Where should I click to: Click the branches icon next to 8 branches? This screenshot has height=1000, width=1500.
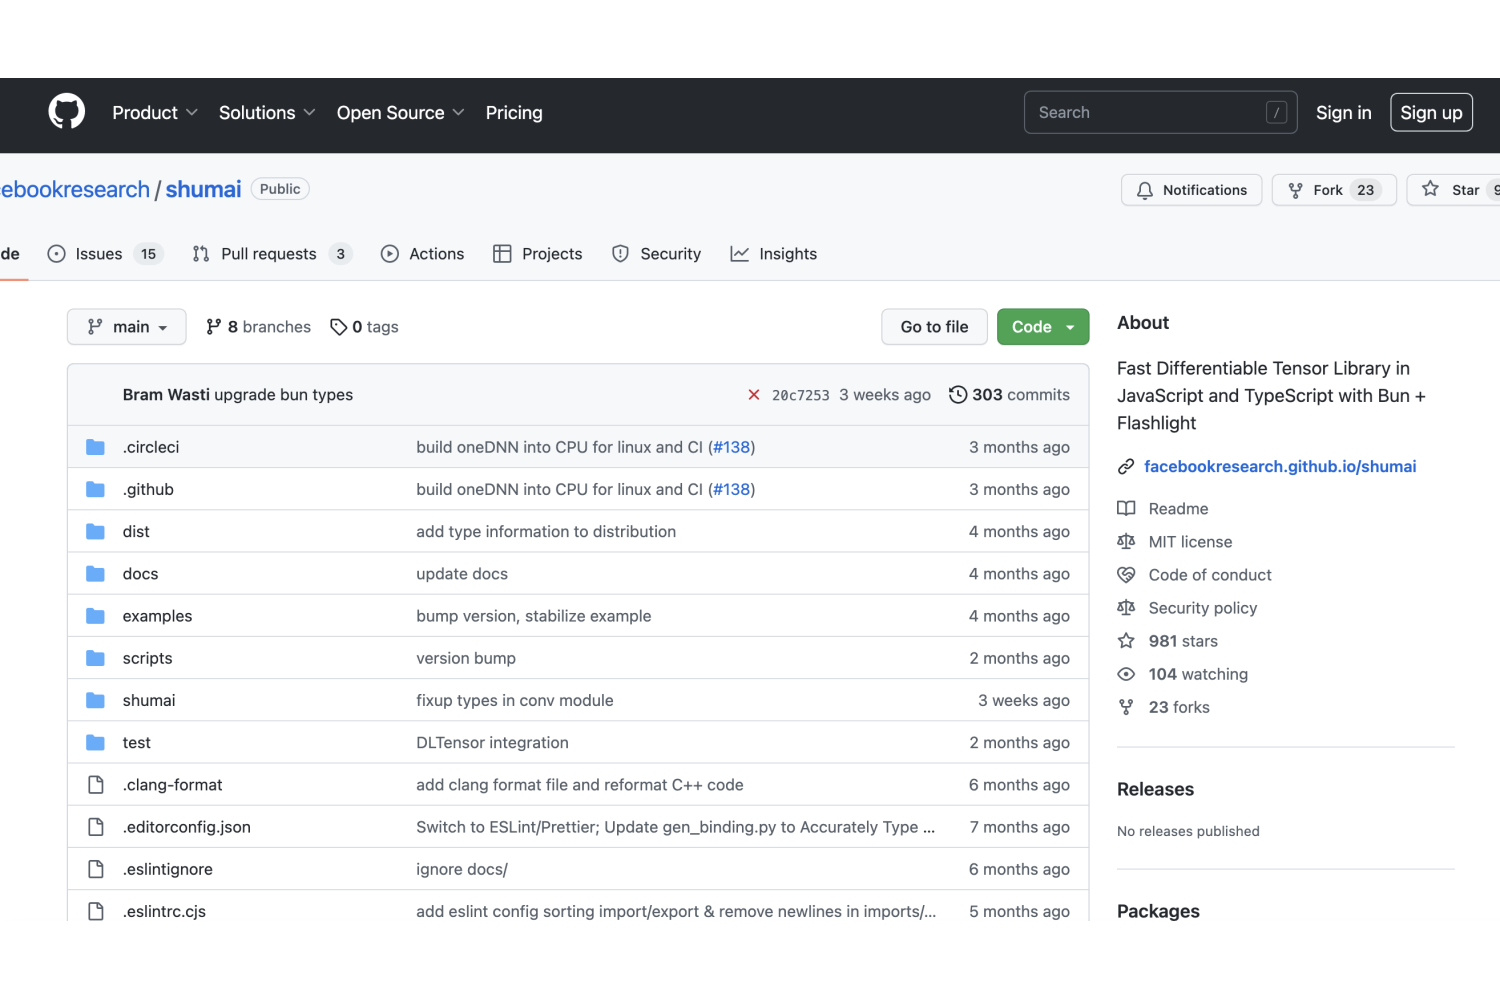[213, 327]
